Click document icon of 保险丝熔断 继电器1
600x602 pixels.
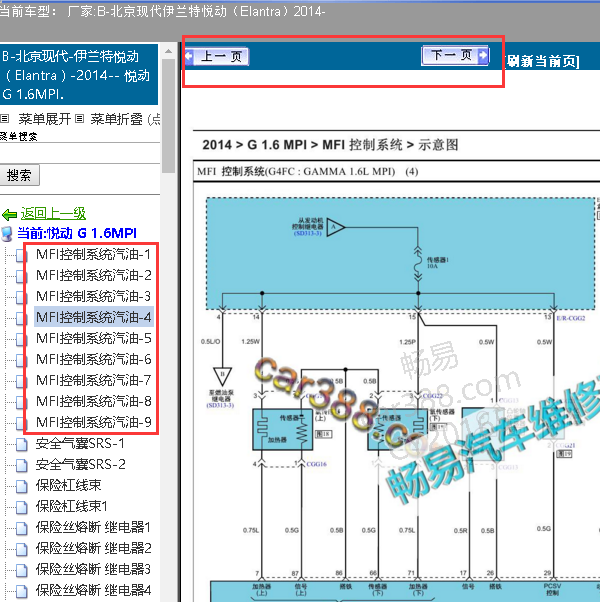(21, 528)
